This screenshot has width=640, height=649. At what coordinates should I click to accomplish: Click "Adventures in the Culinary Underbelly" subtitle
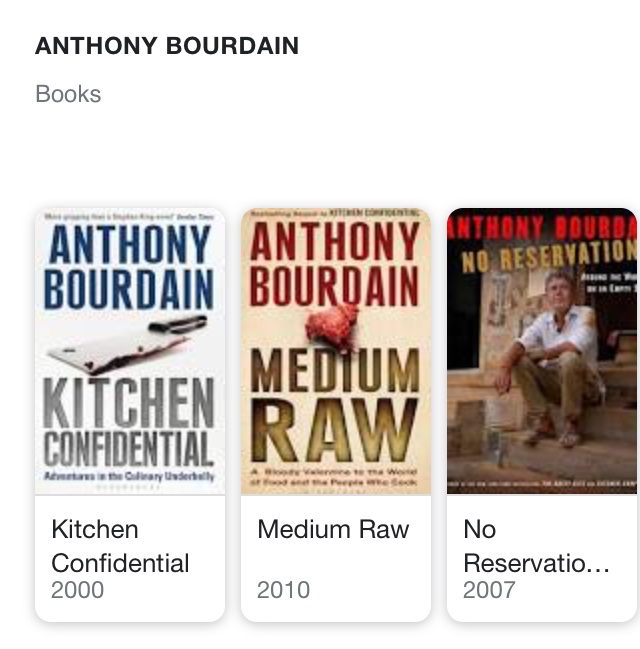[x=130, y=477]
